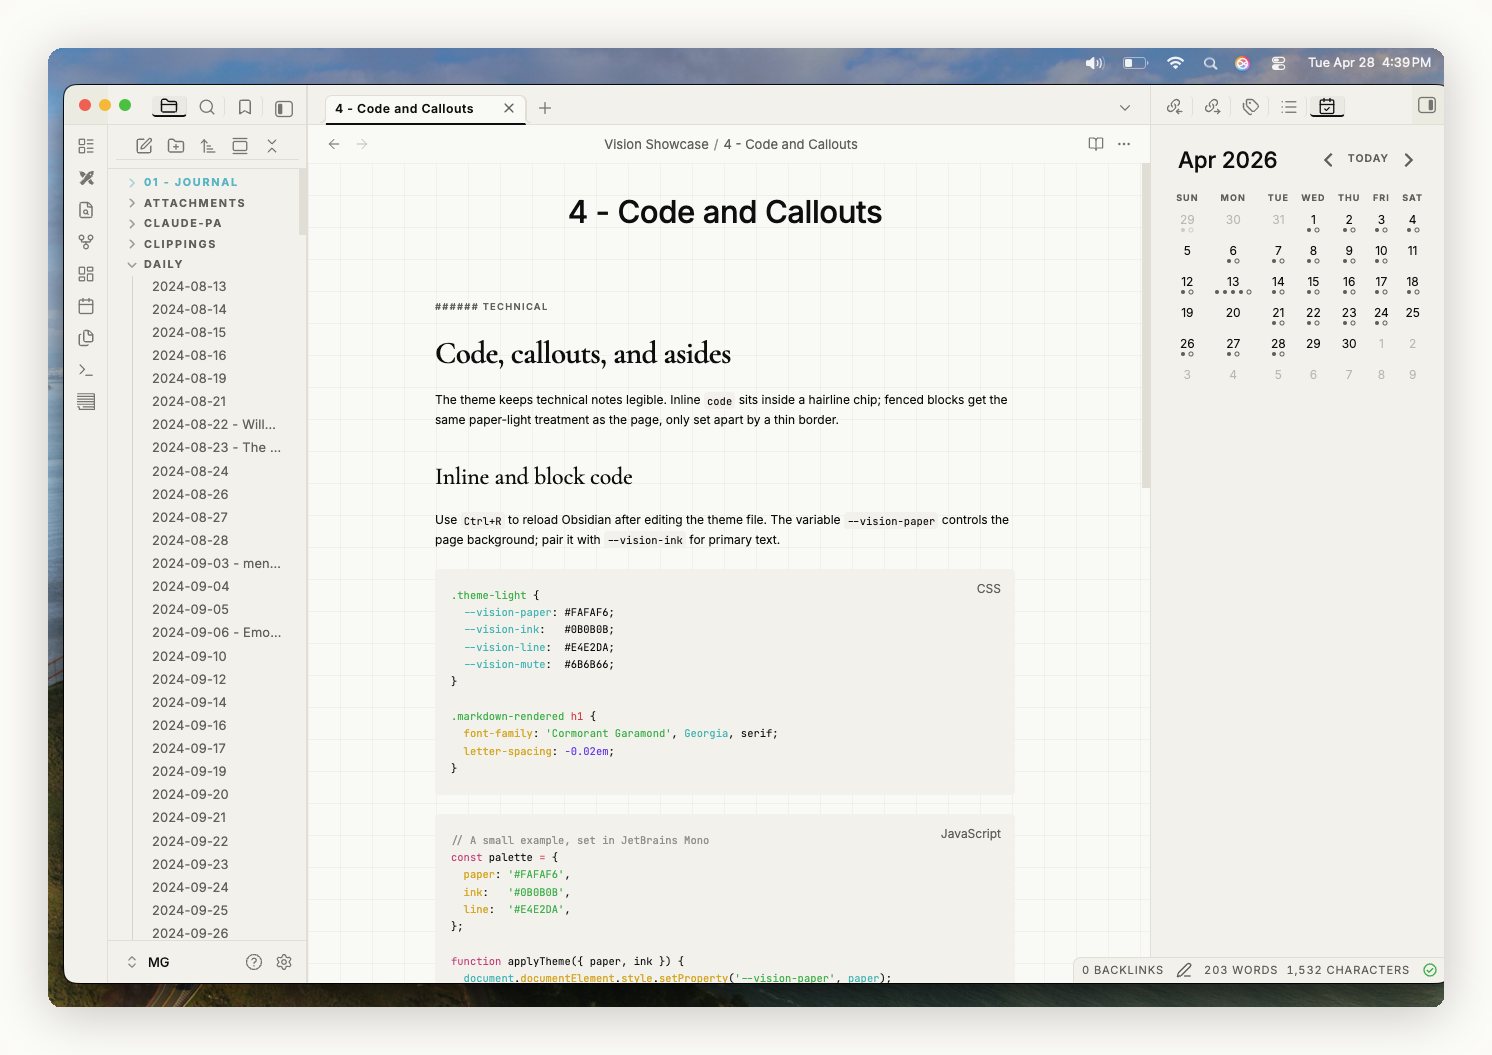Click the Wi-Fi menu bar icon

point(1176,63)
